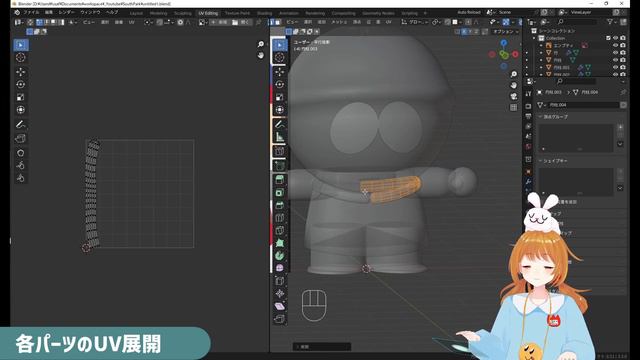The width and height of the screenshot is (640, 360).
Task: Open the outliner filter dropdown
Action: (611, 22)
